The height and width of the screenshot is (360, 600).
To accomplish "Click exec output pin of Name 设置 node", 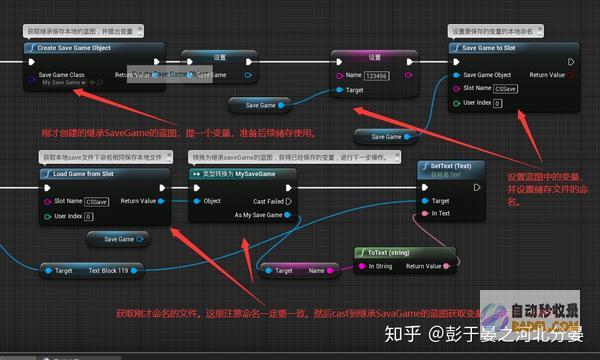I will click(409, 62).
